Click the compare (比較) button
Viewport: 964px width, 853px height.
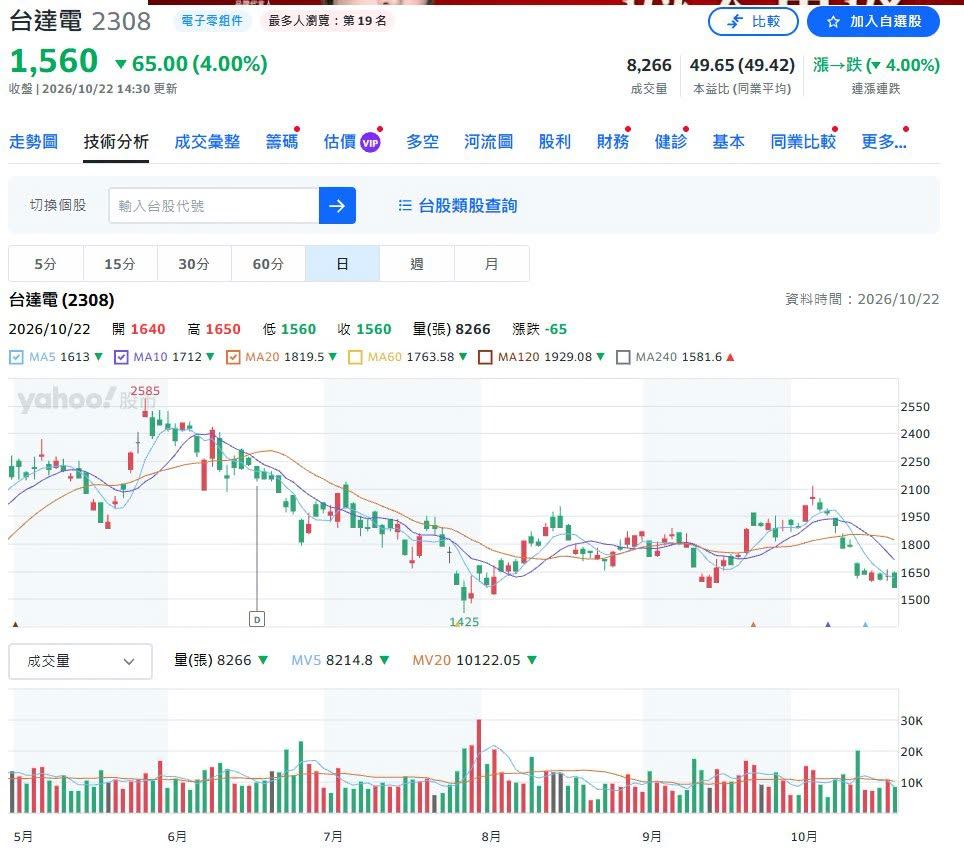pos(753,22)
